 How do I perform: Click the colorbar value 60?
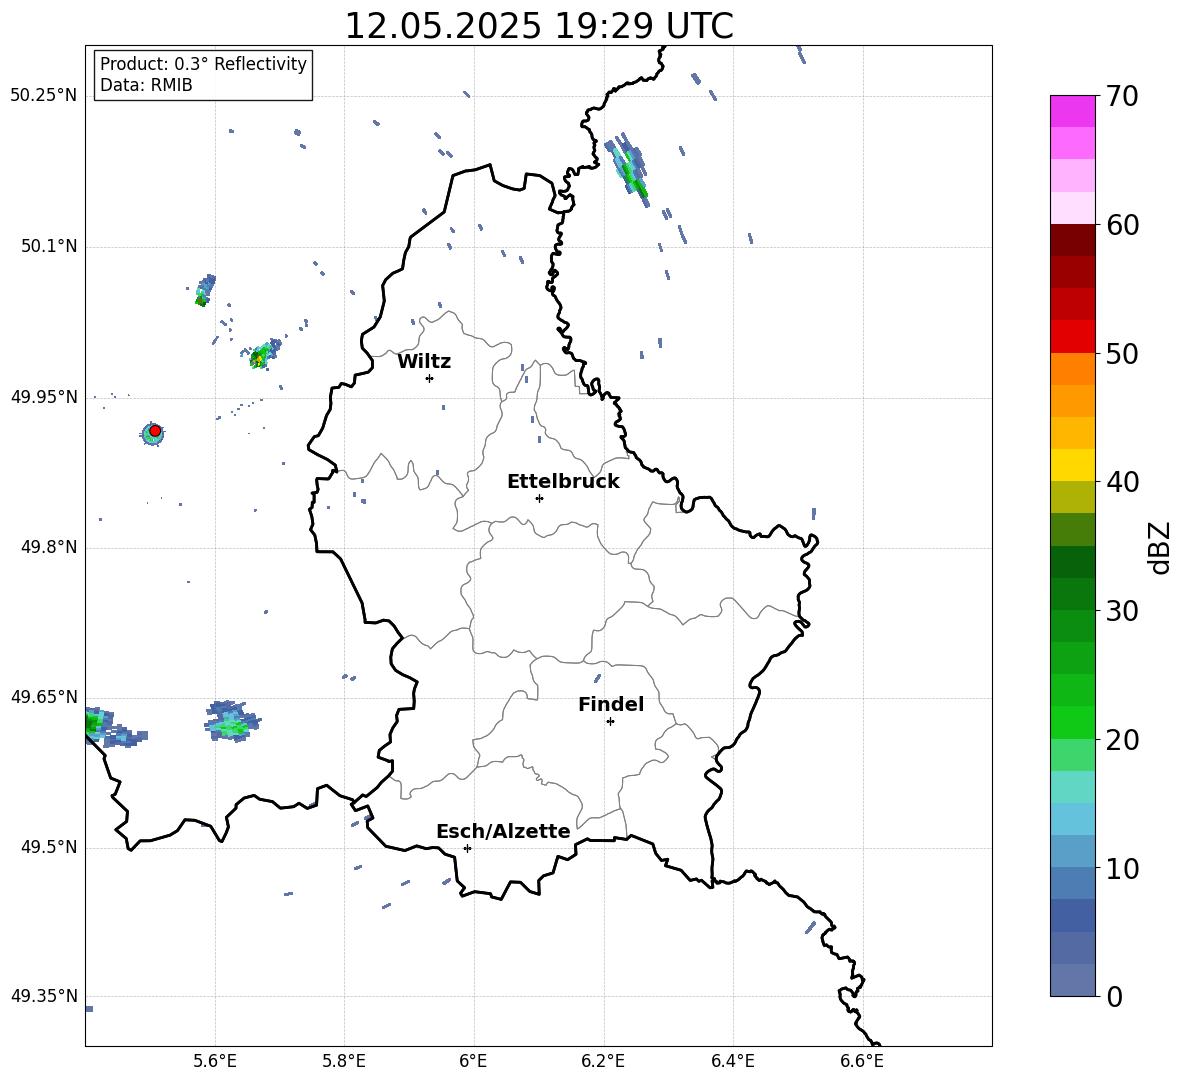pos(1122,225)
